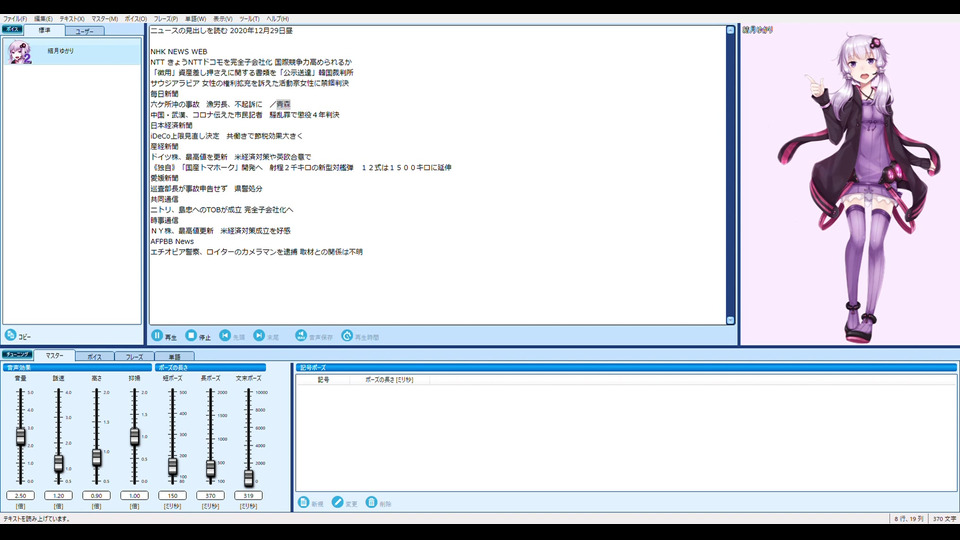Click the text editor scroll-down arrow
960x540 pixels.
point(730,320)
